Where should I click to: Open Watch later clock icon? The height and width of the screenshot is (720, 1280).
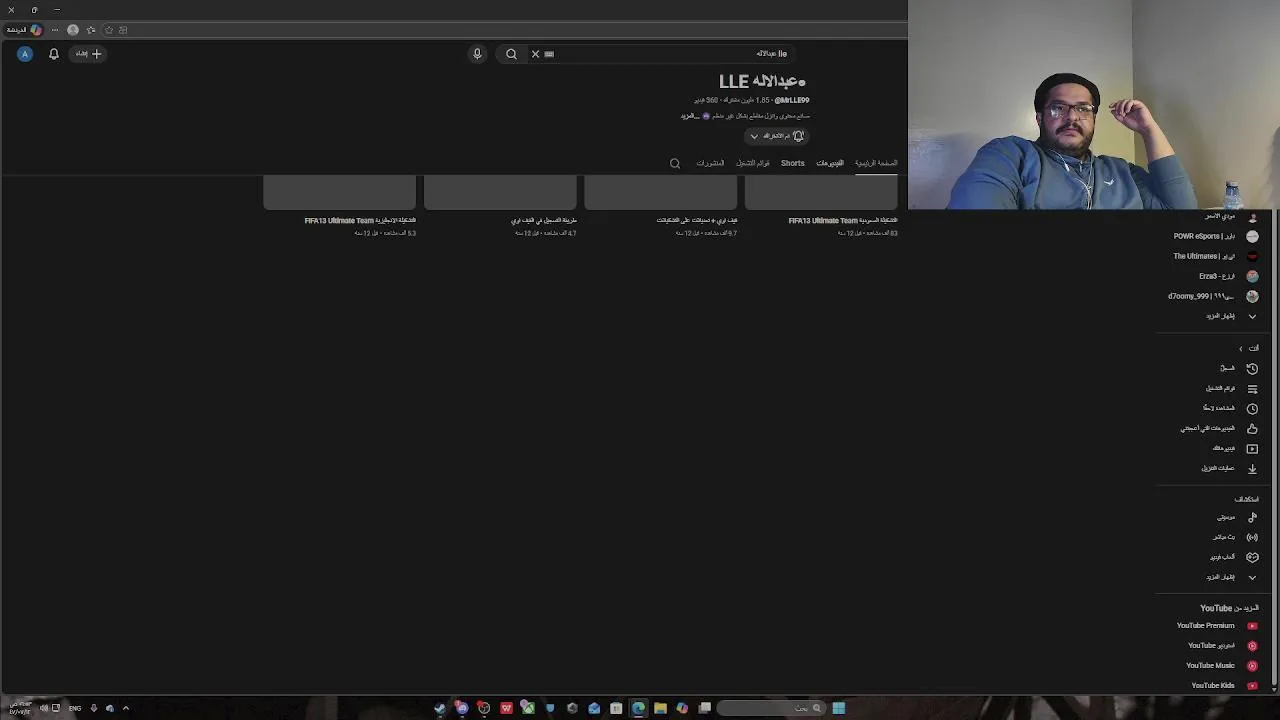point(1252,408)
